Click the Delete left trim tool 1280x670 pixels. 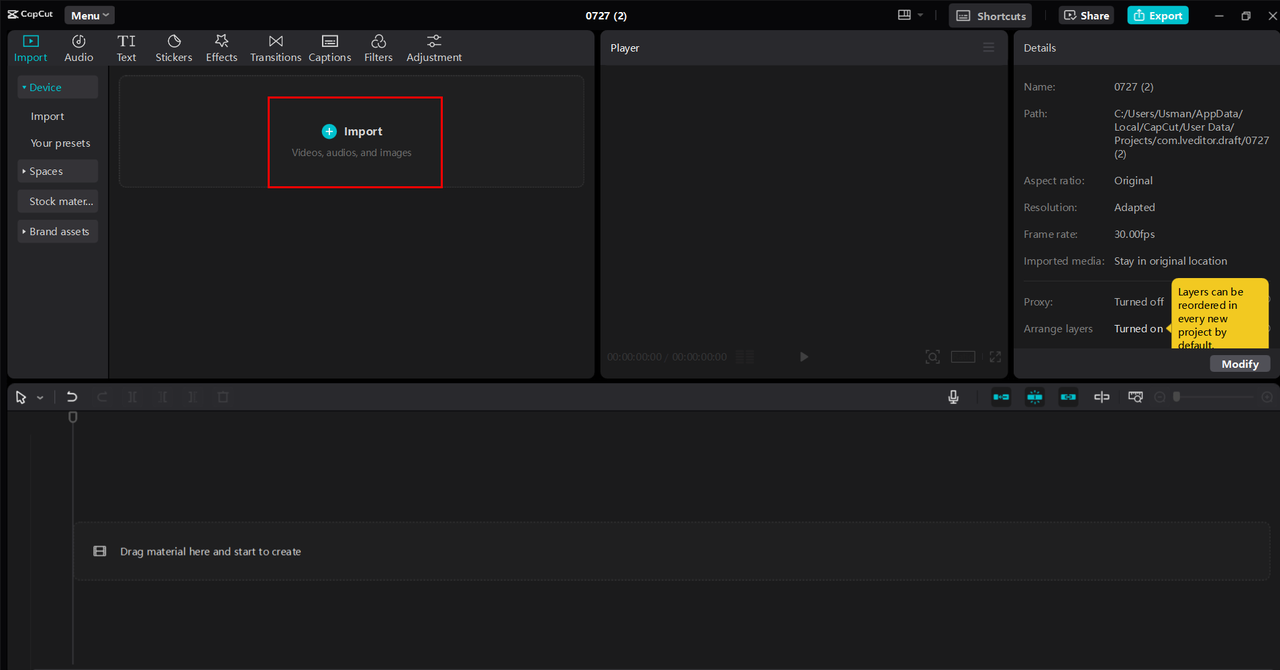pos(162,397)
